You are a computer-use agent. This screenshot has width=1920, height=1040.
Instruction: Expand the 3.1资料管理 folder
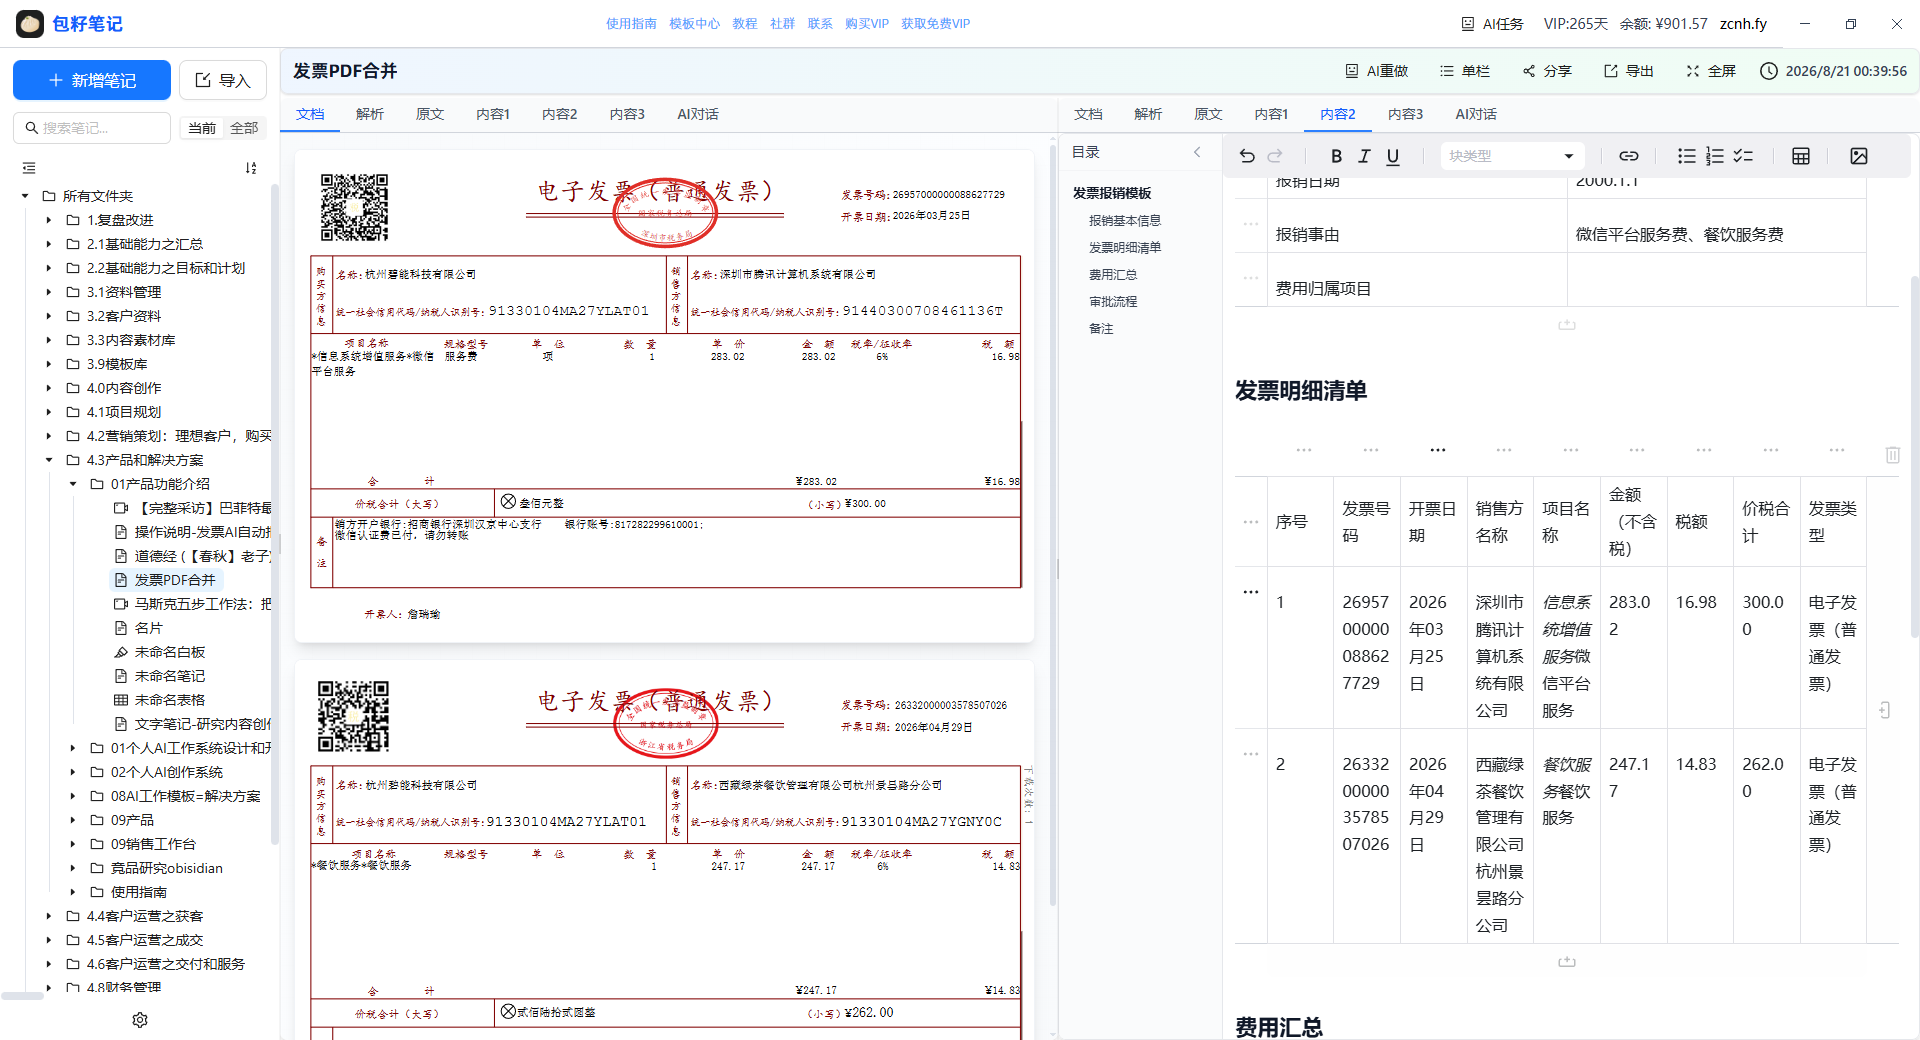pyautogui.click(x=49, y=292)
